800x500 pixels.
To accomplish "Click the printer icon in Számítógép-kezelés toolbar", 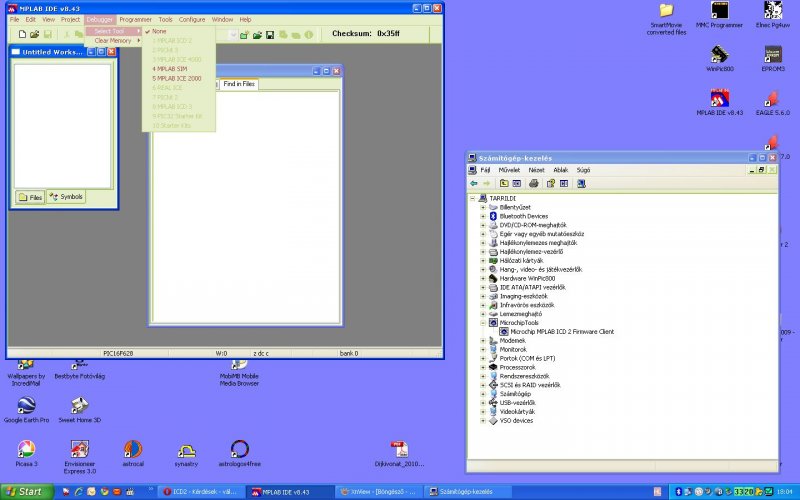I will (x=534, y=183).
